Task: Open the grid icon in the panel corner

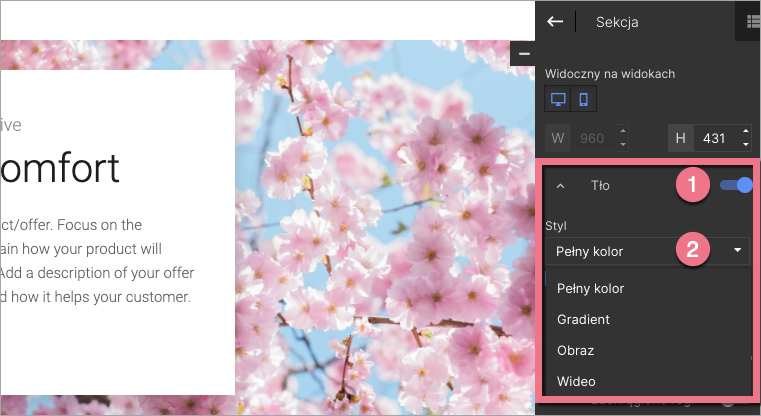Action: pyautogui.click(x=750, y=20)
